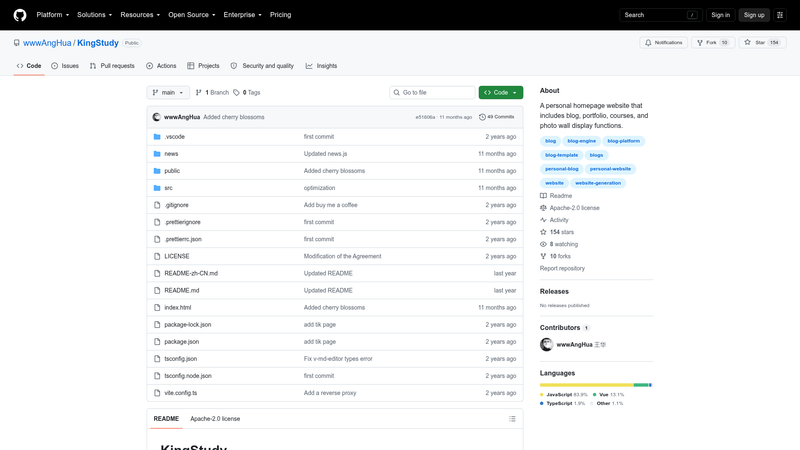Click the Sign up button
This screenshot has width=800, height=450.
click(x=754, y=15)
